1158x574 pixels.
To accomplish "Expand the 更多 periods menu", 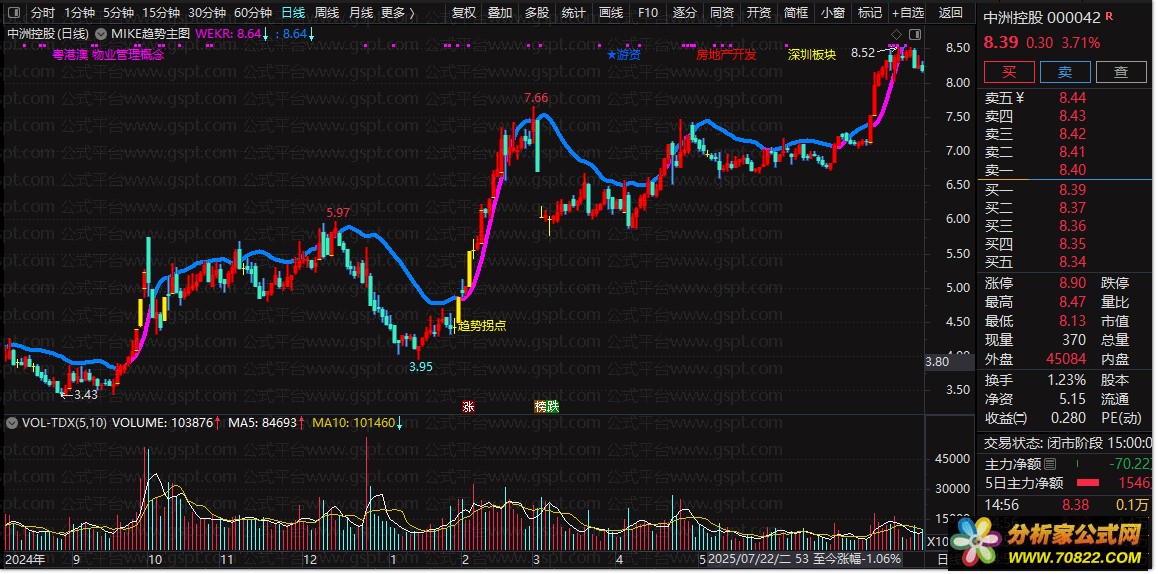I will (398, 13).
